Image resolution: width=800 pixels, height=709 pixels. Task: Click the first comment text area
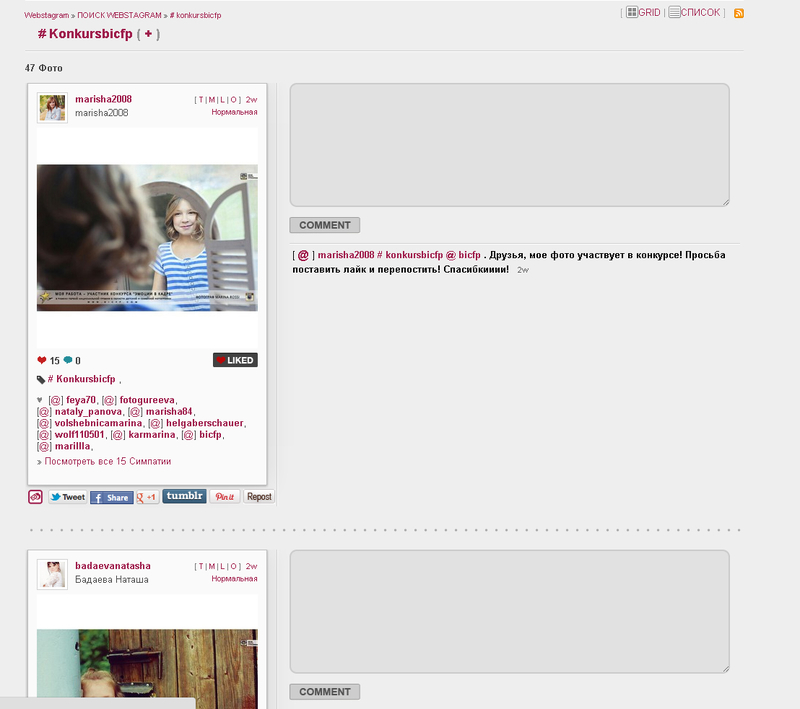point(509,145)
